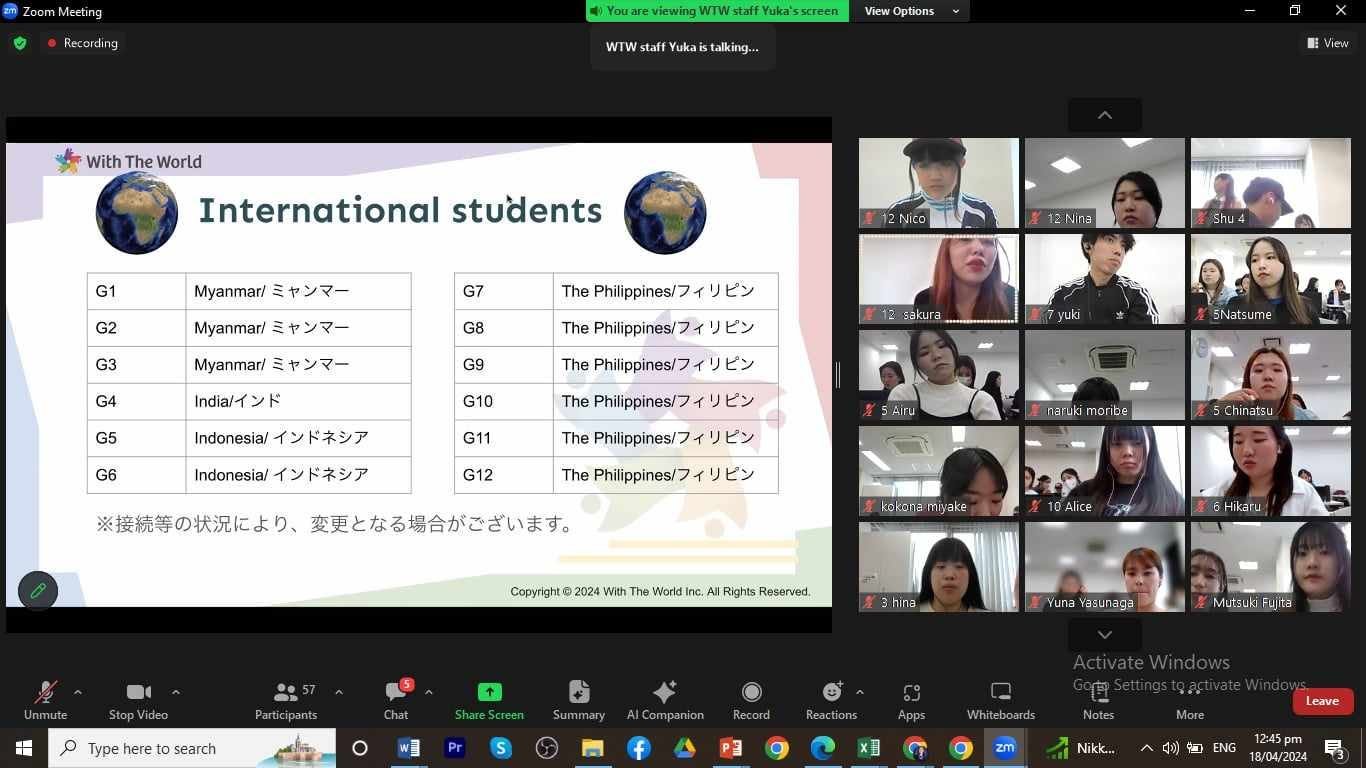Click the Windows taskbar search box
This screenshot has height=768, width=1366.
pos(192,748)
